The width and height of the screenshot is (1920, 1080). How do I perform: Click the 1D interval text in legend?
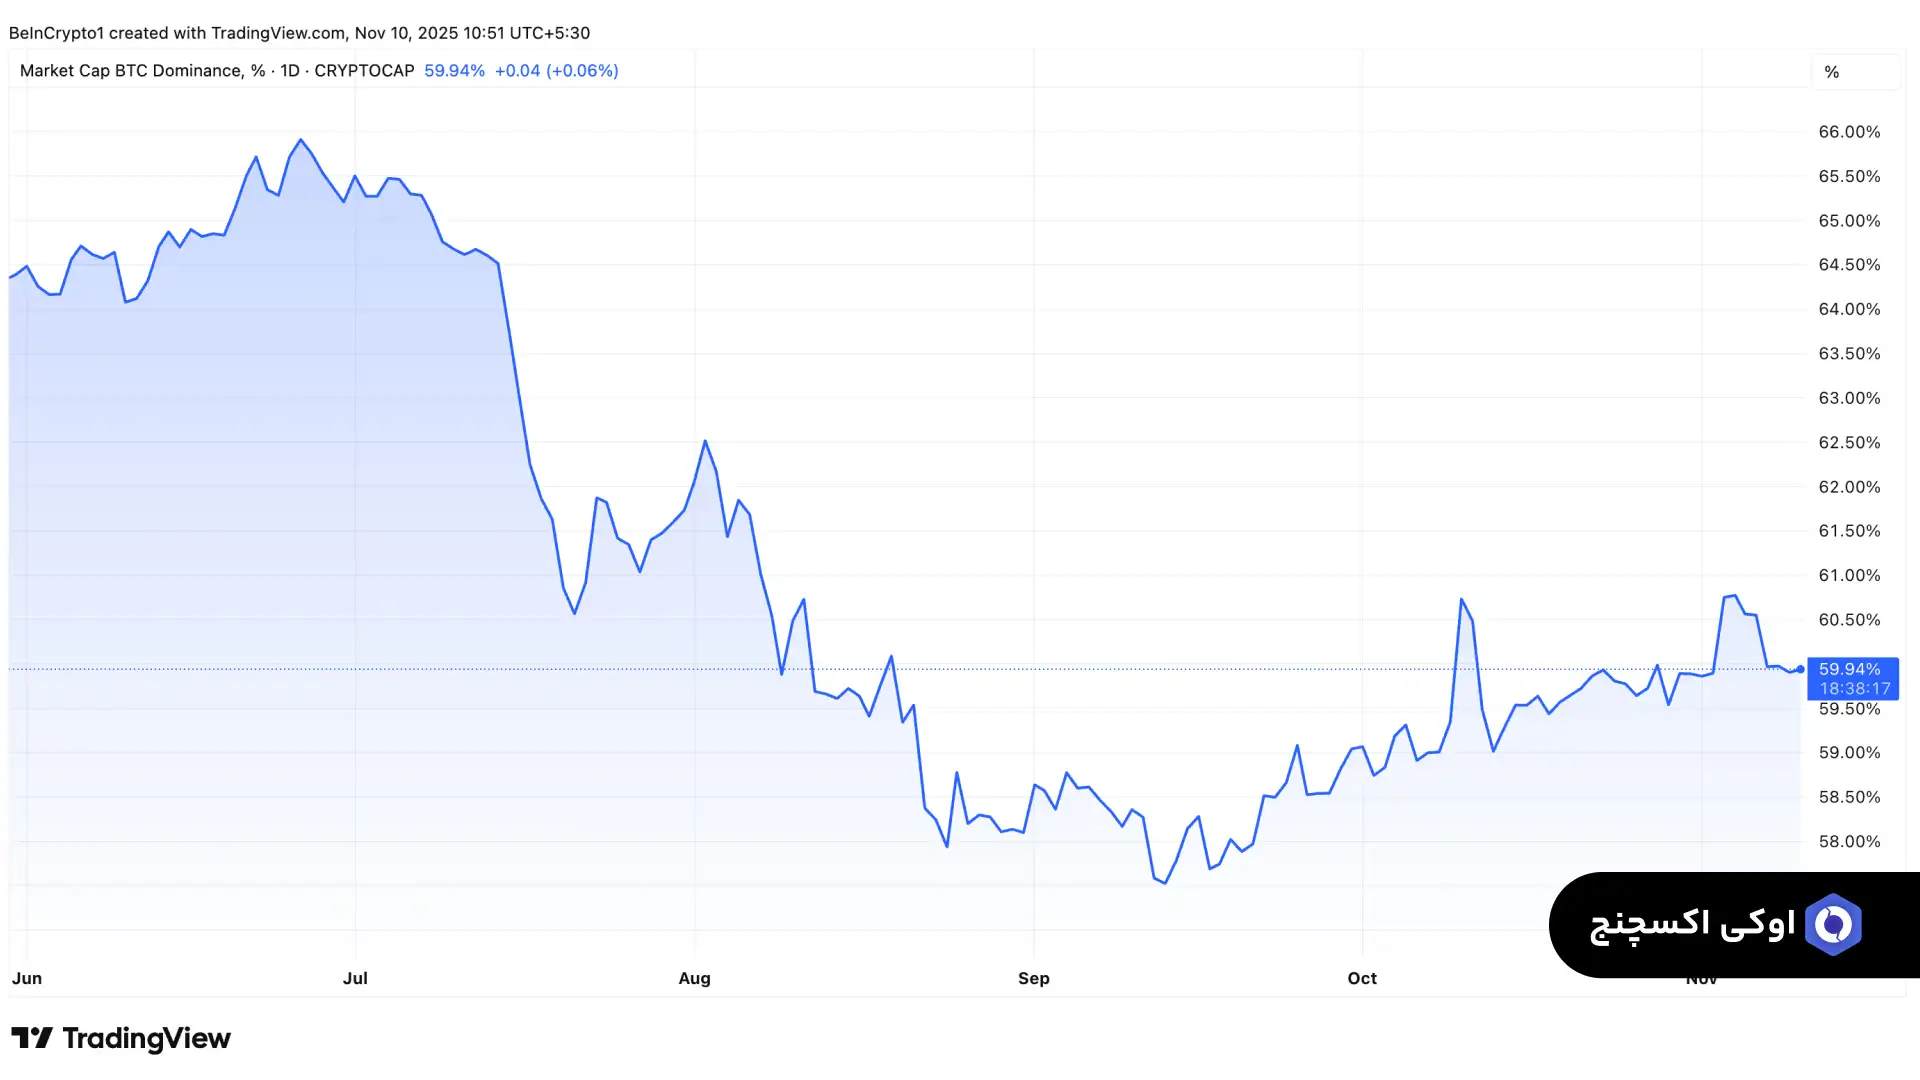point(290,71)
